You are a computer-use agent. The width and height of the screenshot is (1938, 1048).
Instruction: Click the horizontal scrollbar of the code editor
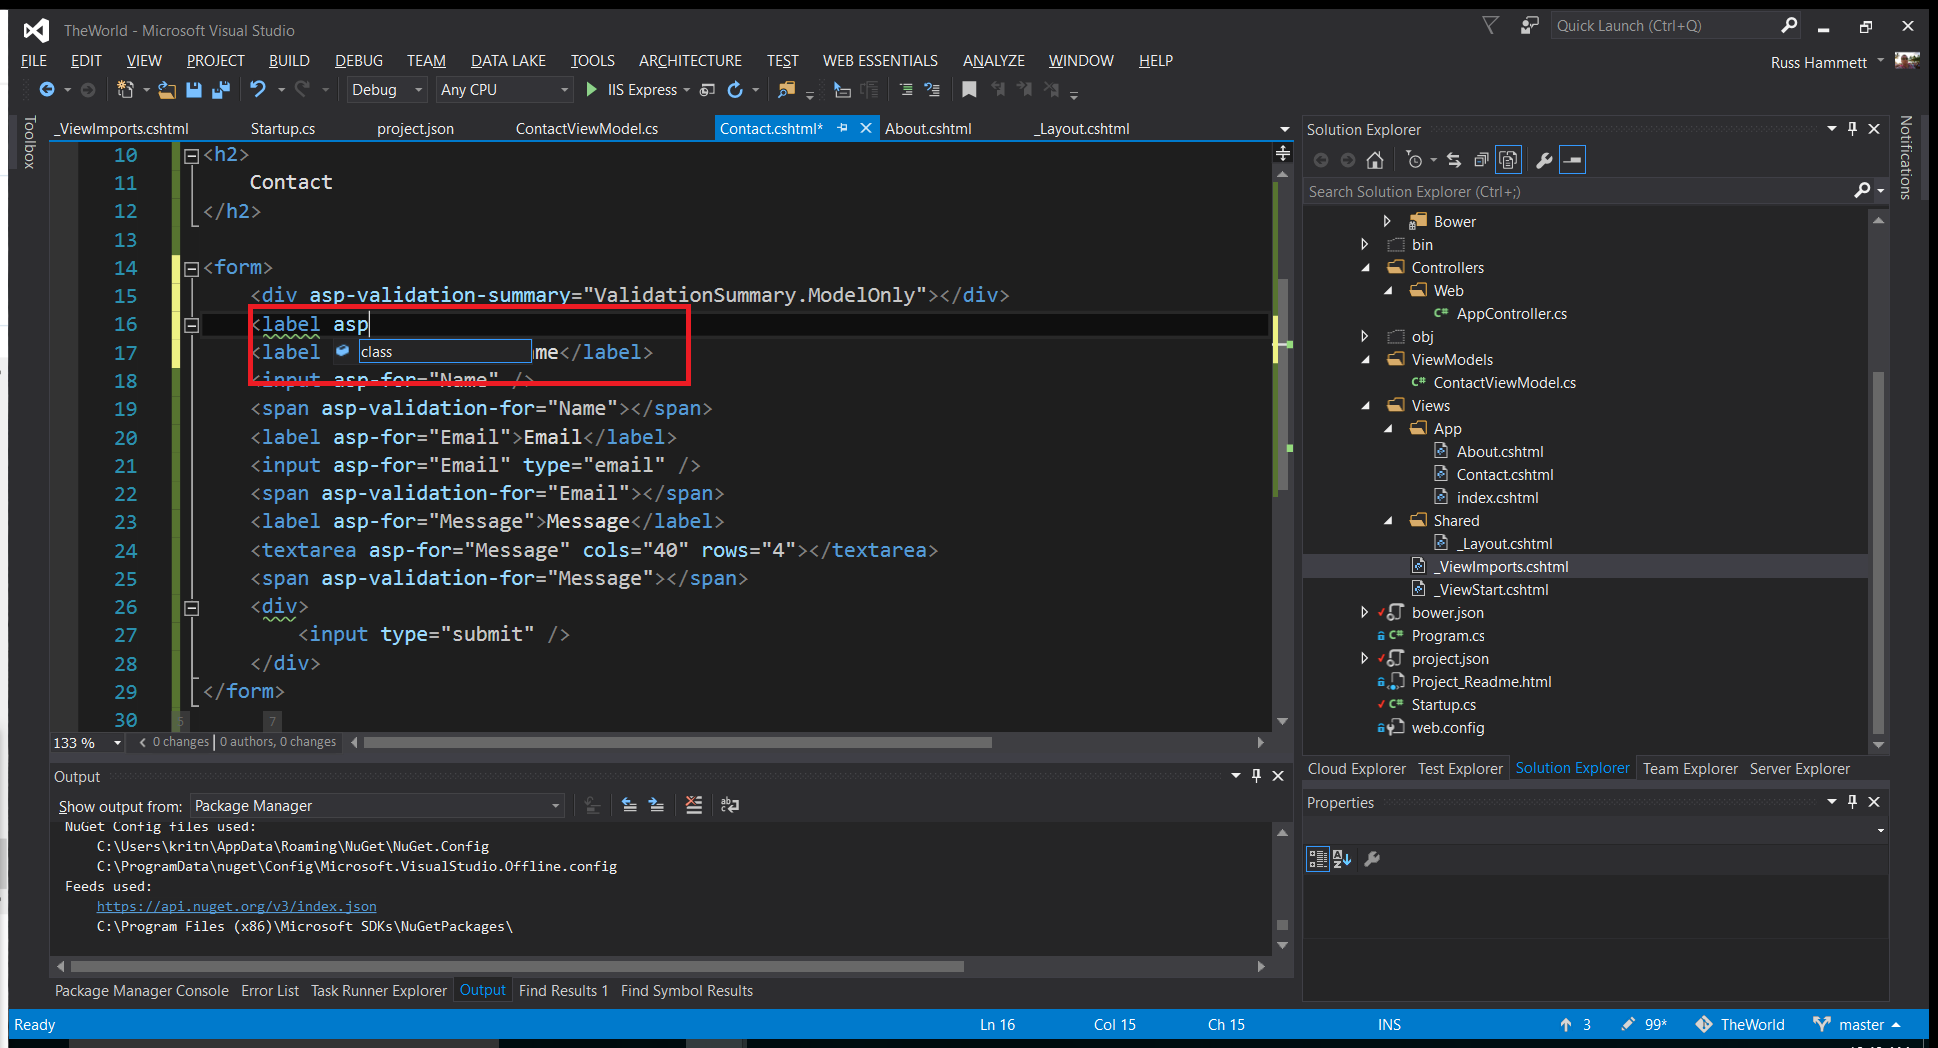point(678,743)
